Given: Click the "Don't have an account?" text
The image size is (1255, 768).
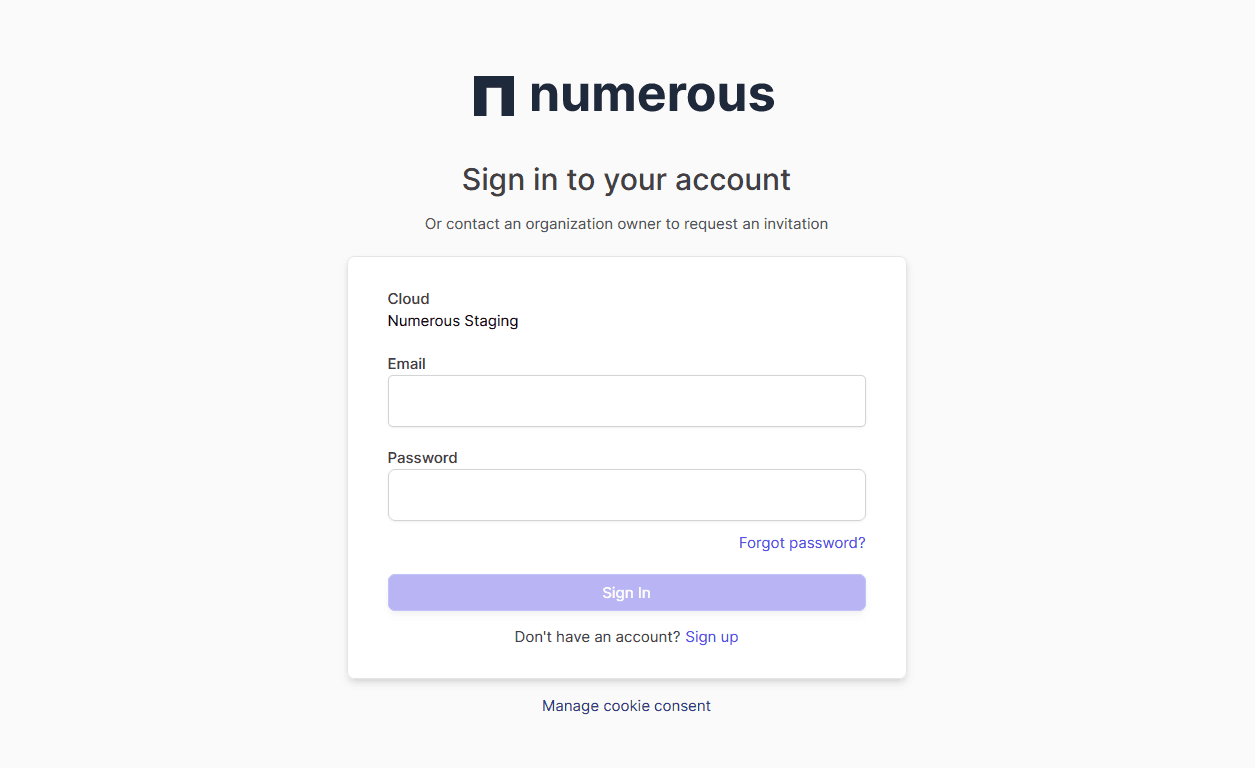Looking at the screenshot, I should tap(597, 637).
